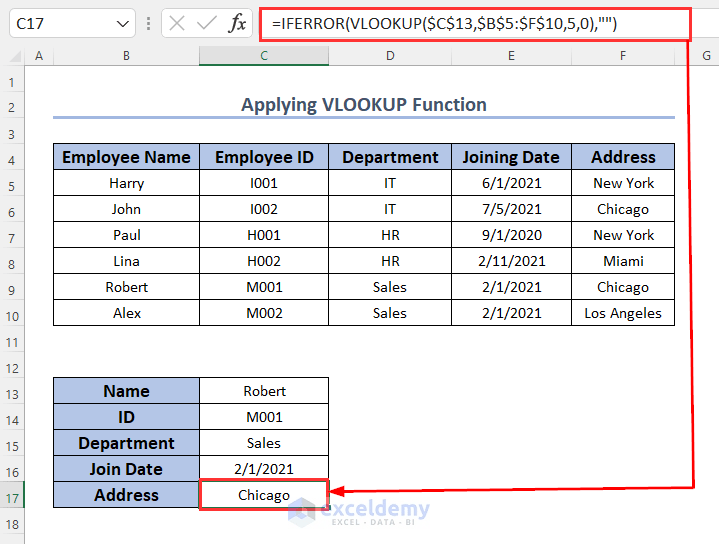
Task: Select the cell containing 'Lina'
Action: coord(126,261)
